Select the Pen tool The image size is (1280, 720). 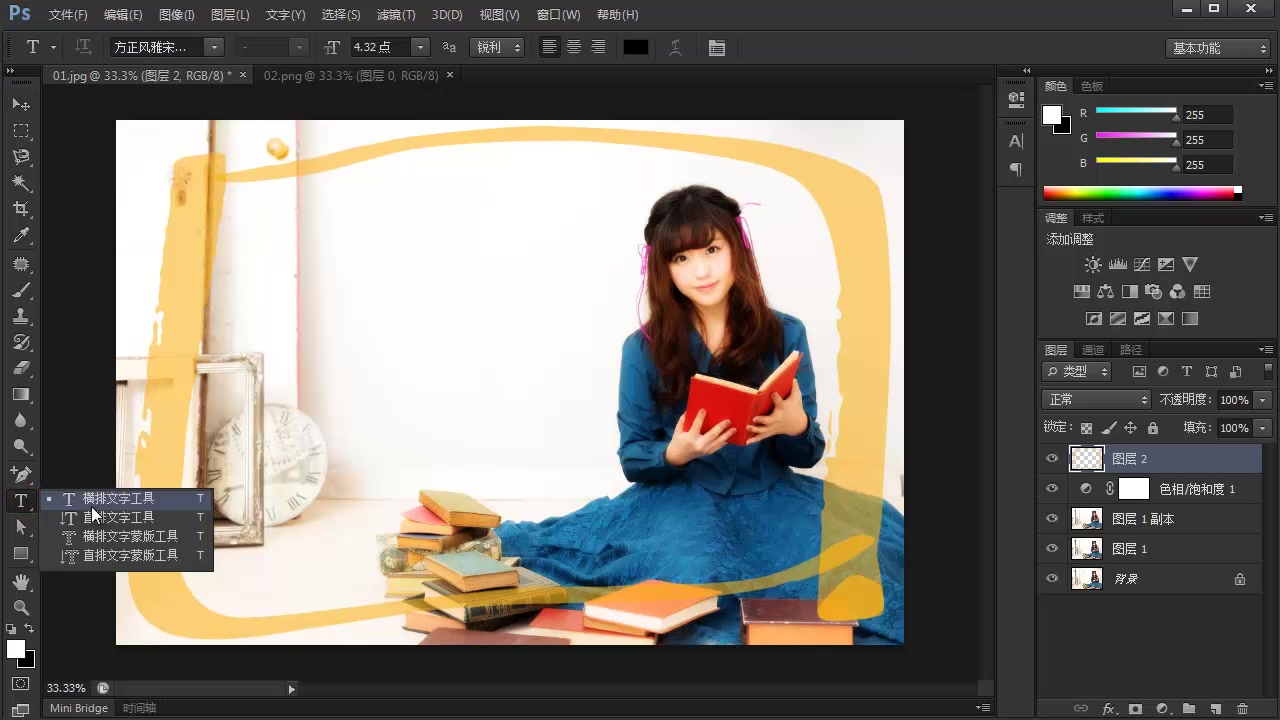20,474
